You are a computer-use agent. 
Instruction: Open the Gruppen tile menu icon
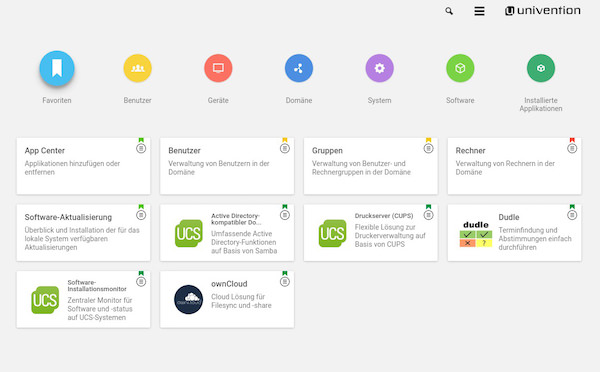click(429, 148)
